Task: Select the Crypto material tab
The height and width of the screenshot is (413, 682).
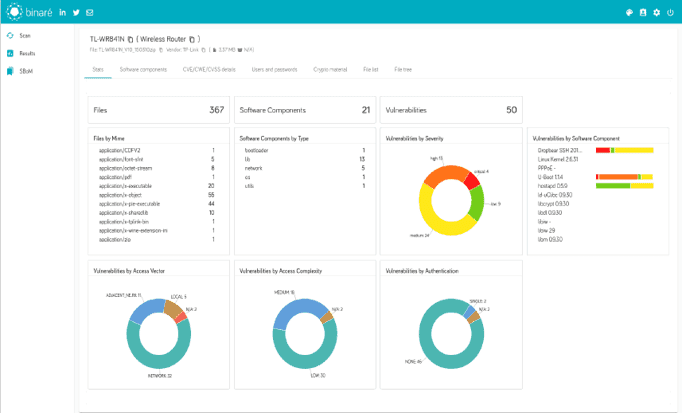Action: [329, 70]
